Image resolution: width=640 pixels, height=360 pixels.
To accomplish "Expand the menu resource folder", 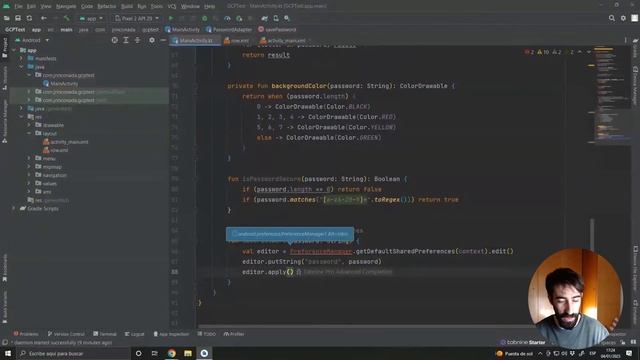I will point(29,158).
